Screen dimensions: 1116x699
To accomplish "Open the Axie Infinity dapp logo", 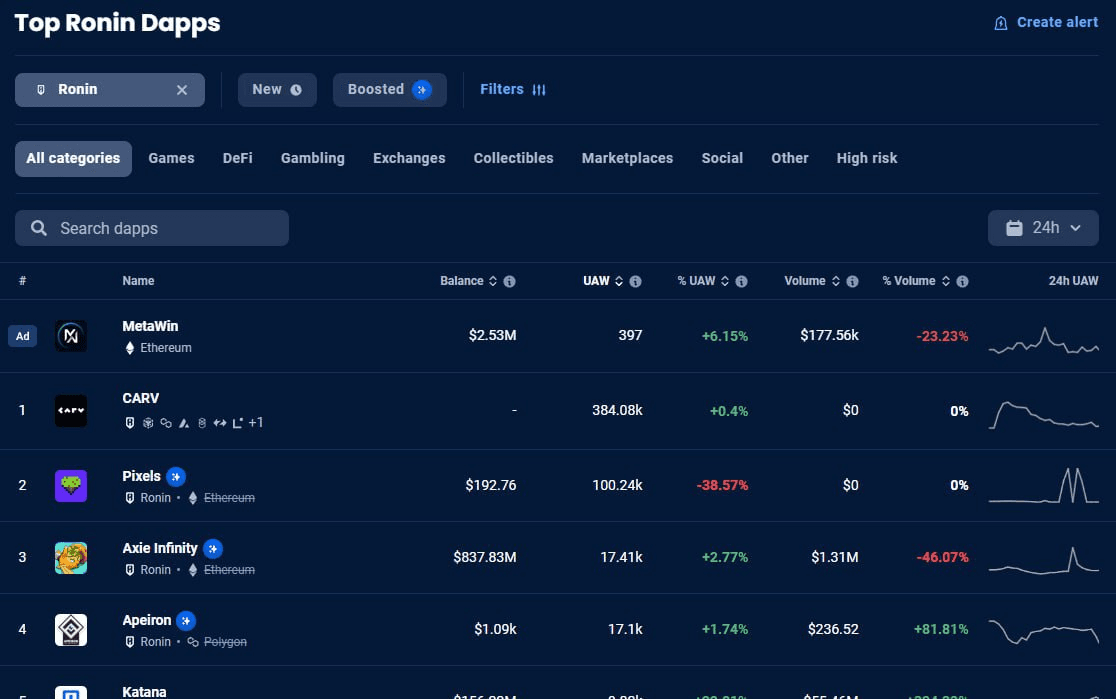I will click(71, 558).
